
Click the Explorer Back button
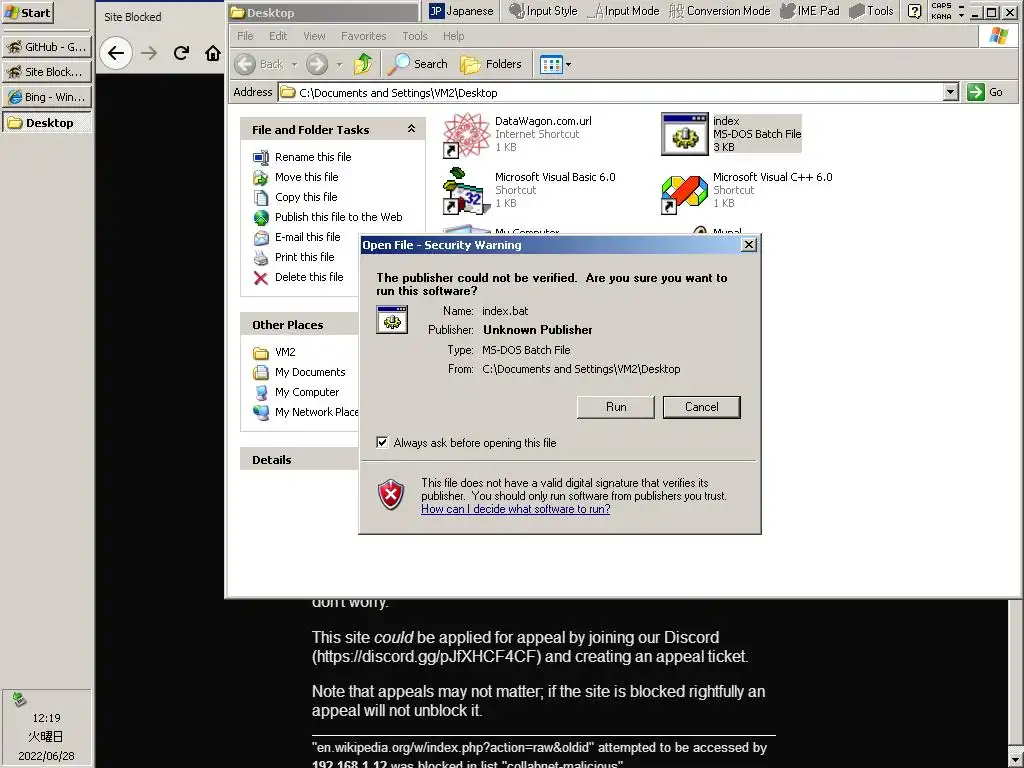pos(260,64)
